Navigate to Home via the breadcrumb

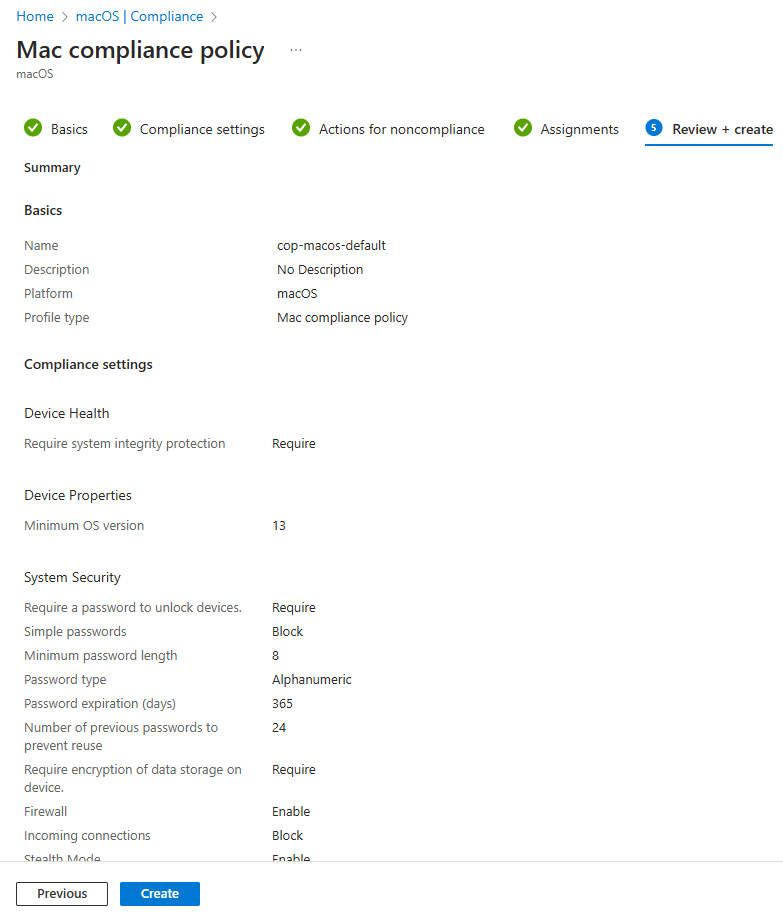[34, 16]
